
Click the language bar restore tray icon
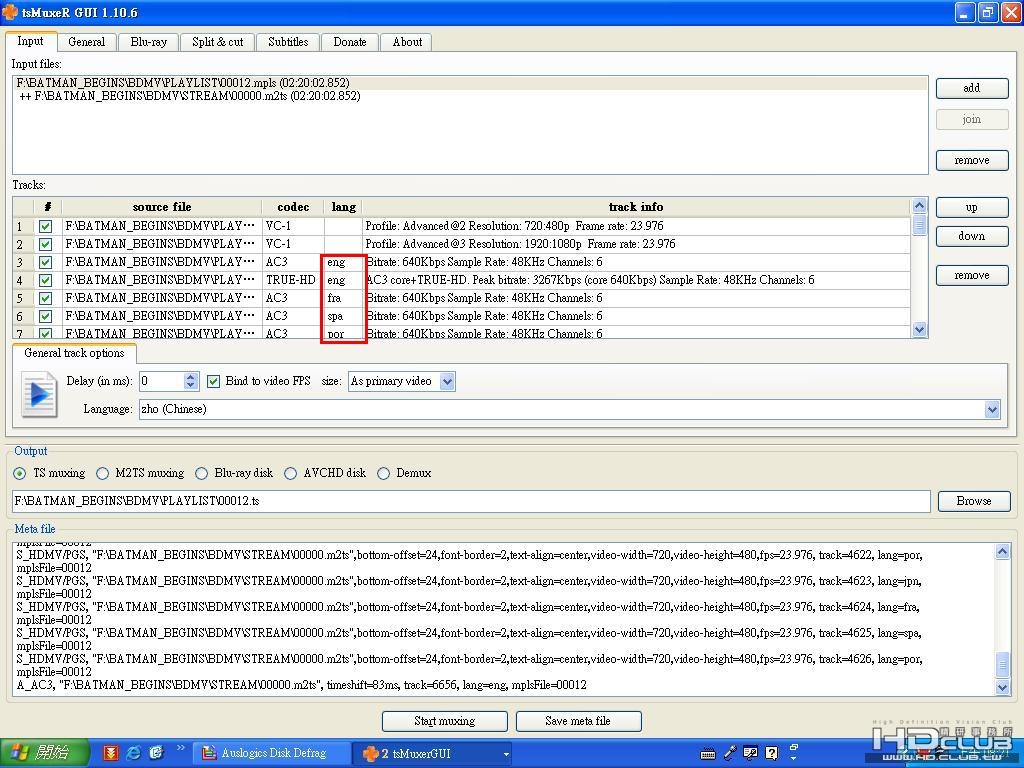pos(794,747)
